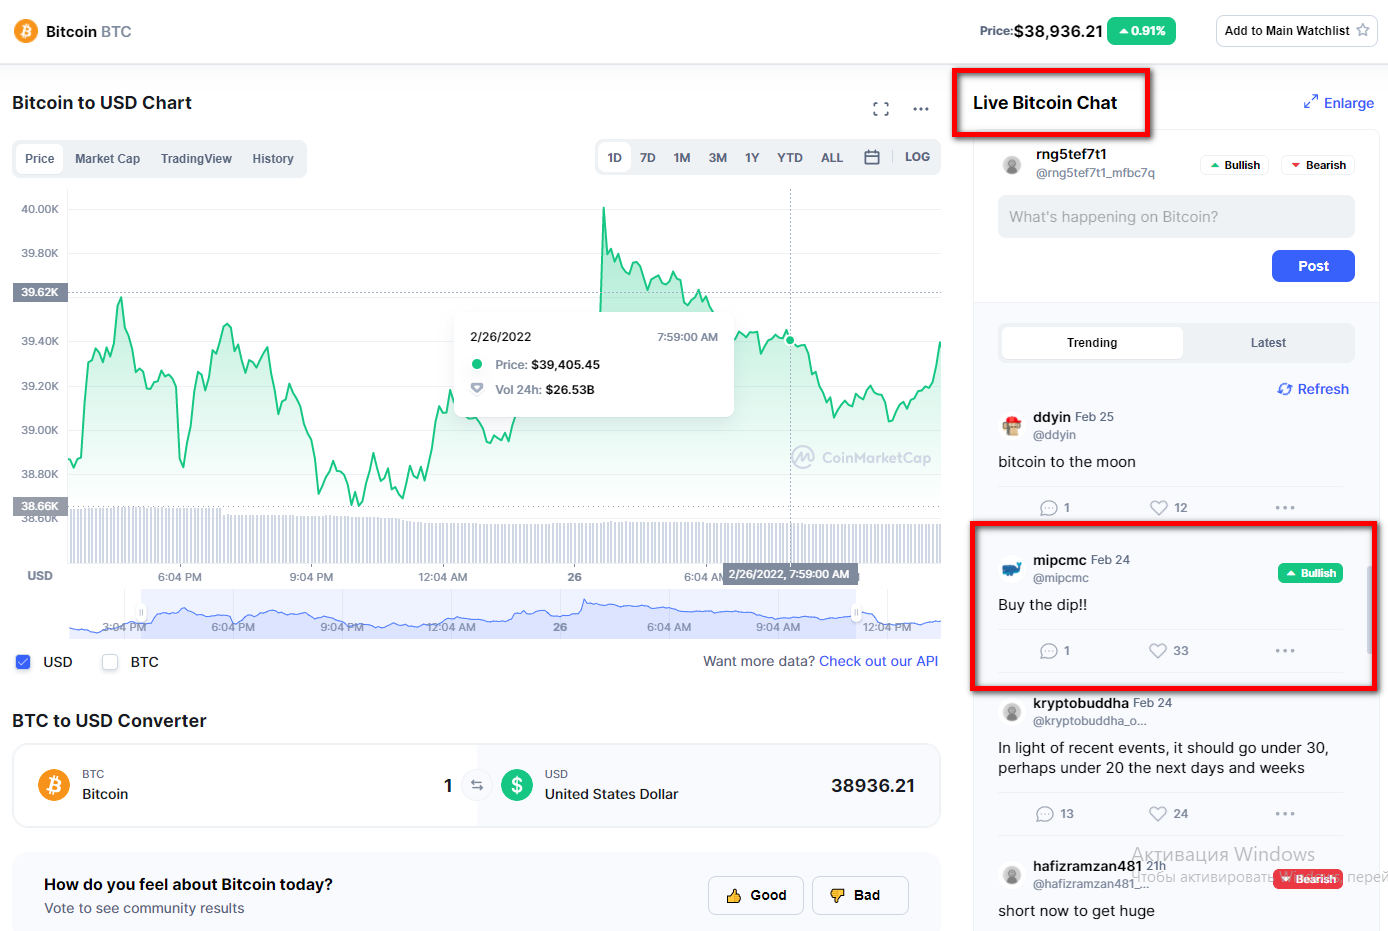This screenshot has height=931, width=1388.
Task: Click Add to Main Watchlist button
Action: pyautogui.click(x=1296, y=30)
